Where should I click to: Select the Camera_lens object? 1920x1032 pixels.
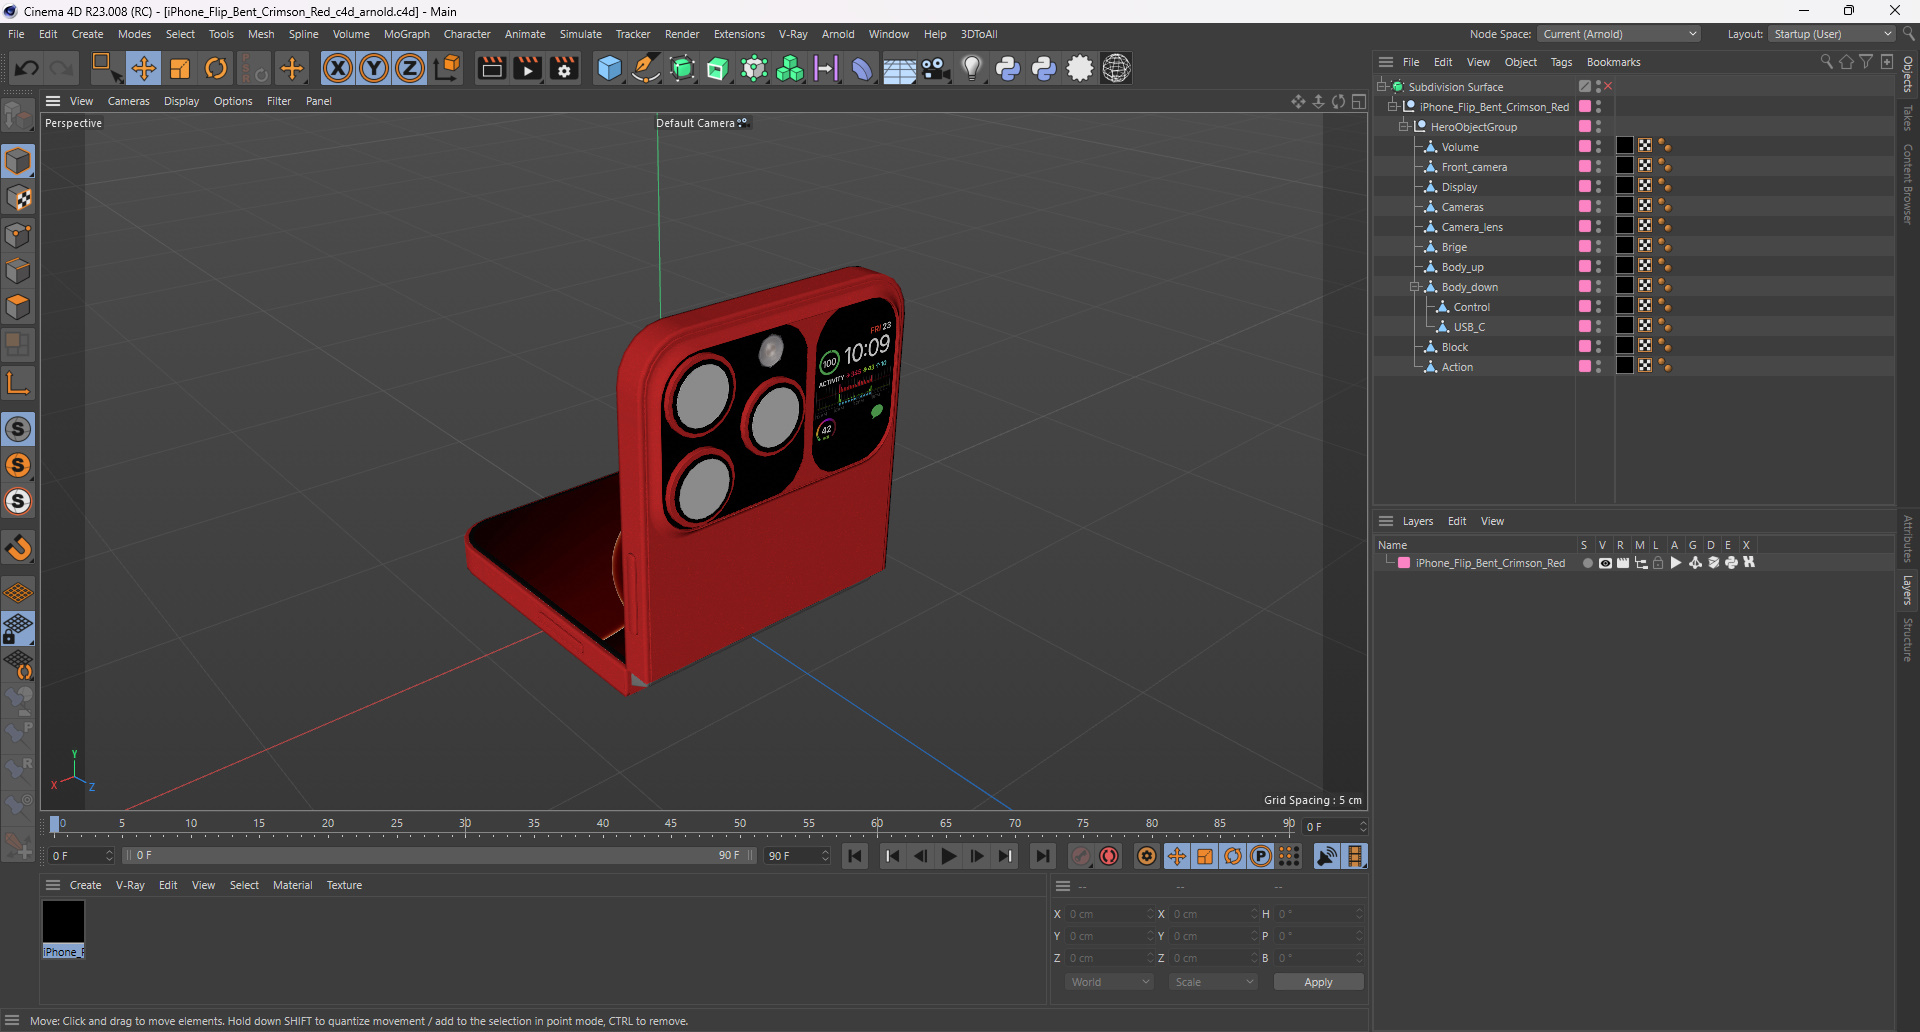(1472, 227)
